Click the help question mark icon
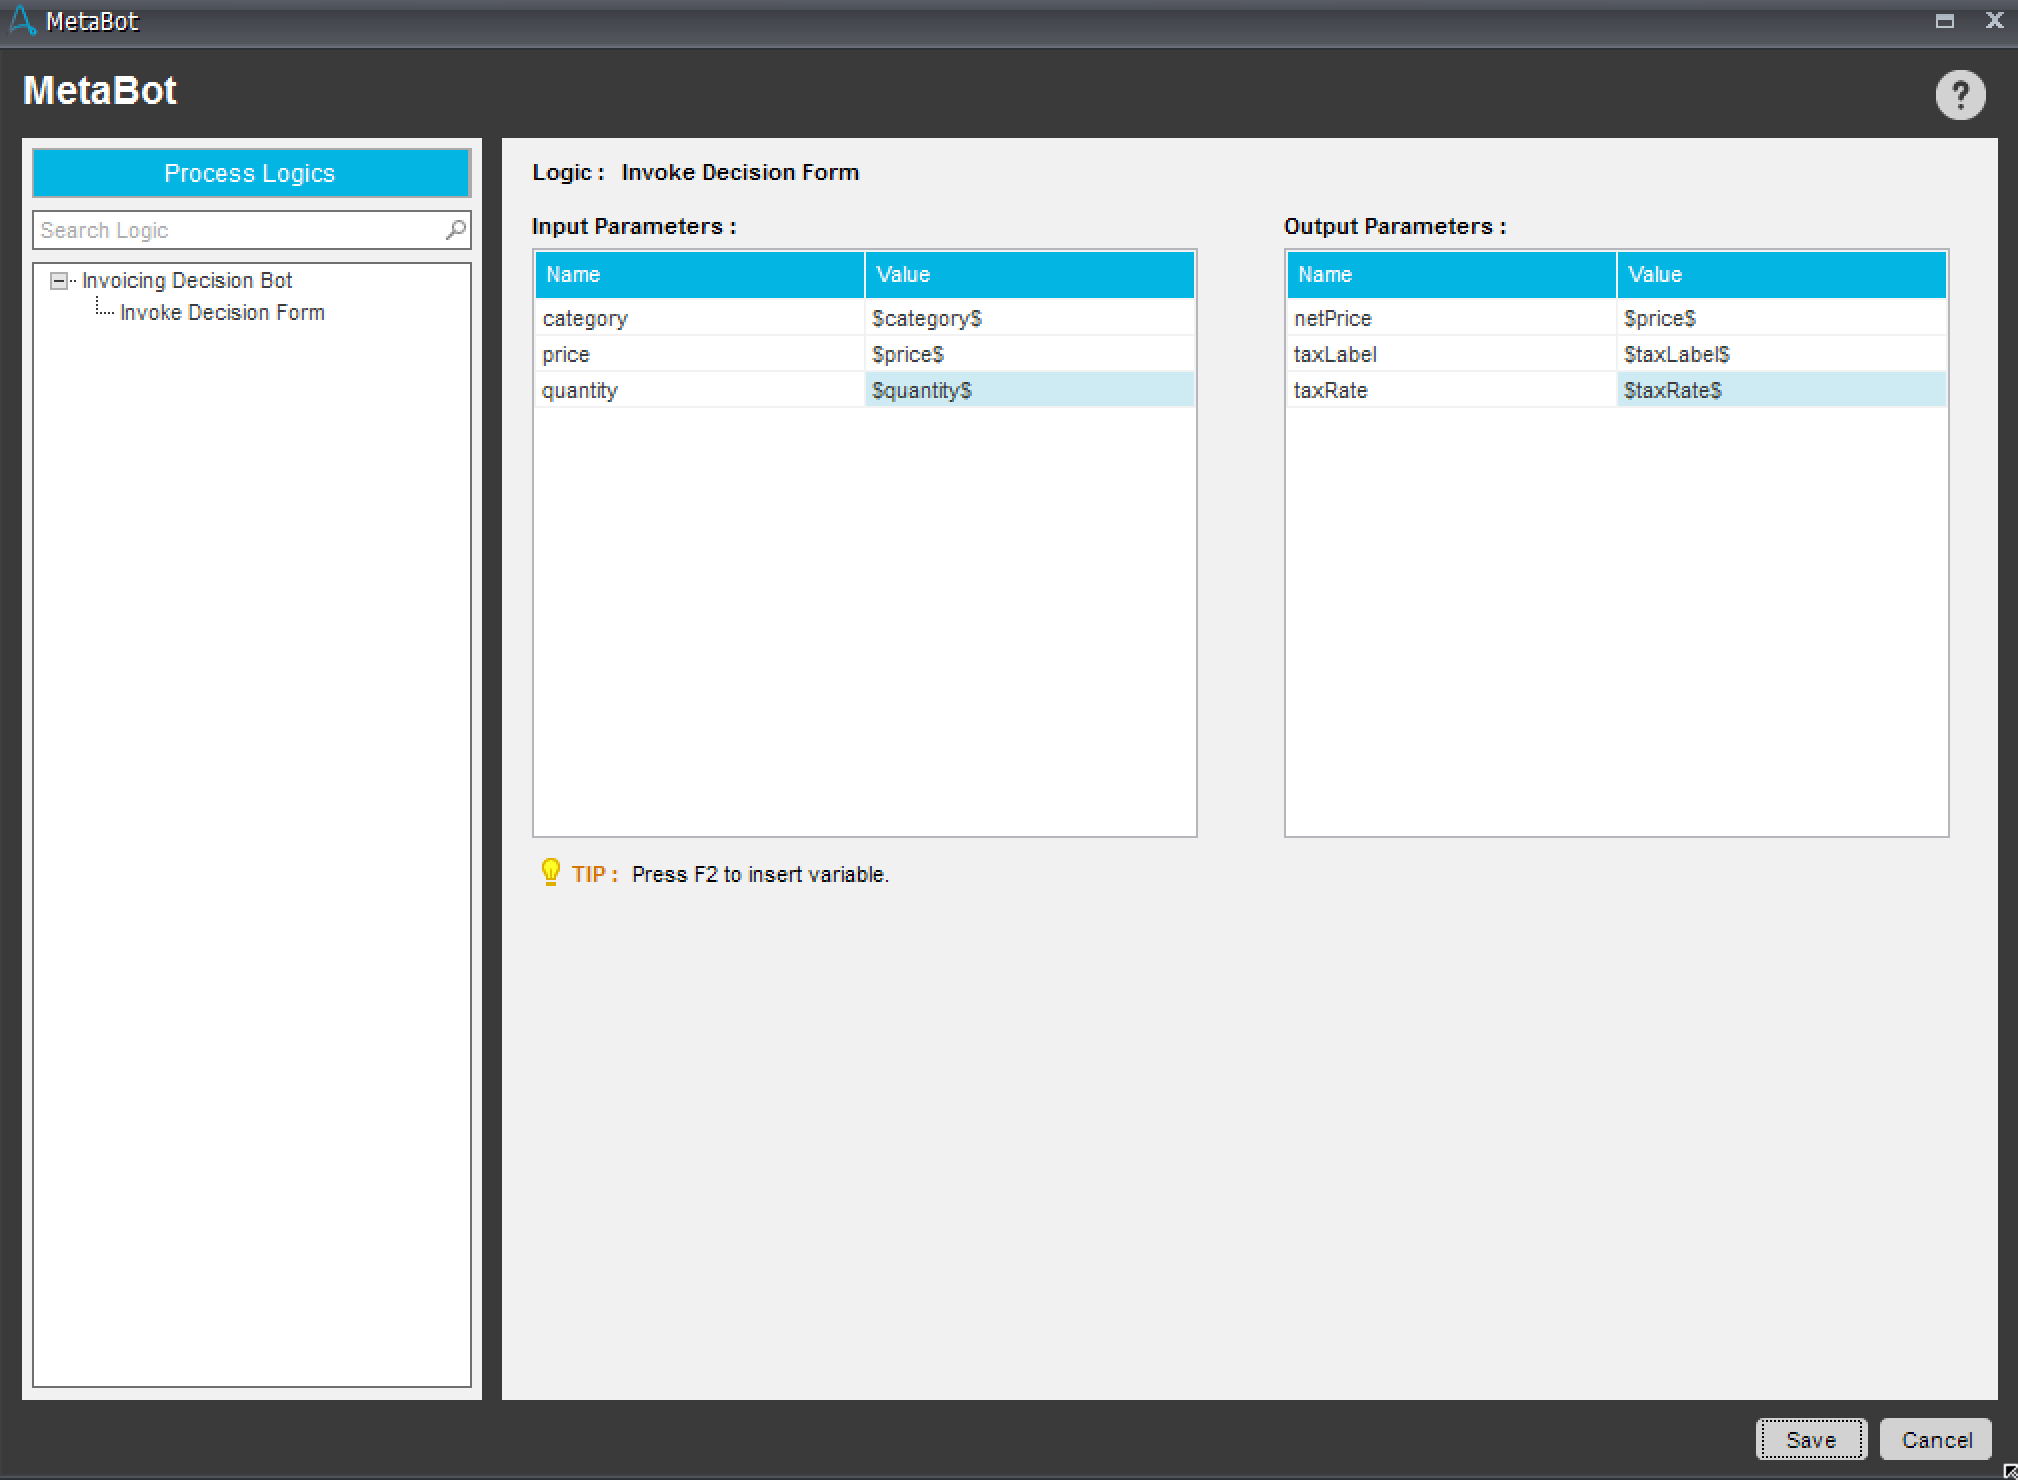 tap(1960, 95)
